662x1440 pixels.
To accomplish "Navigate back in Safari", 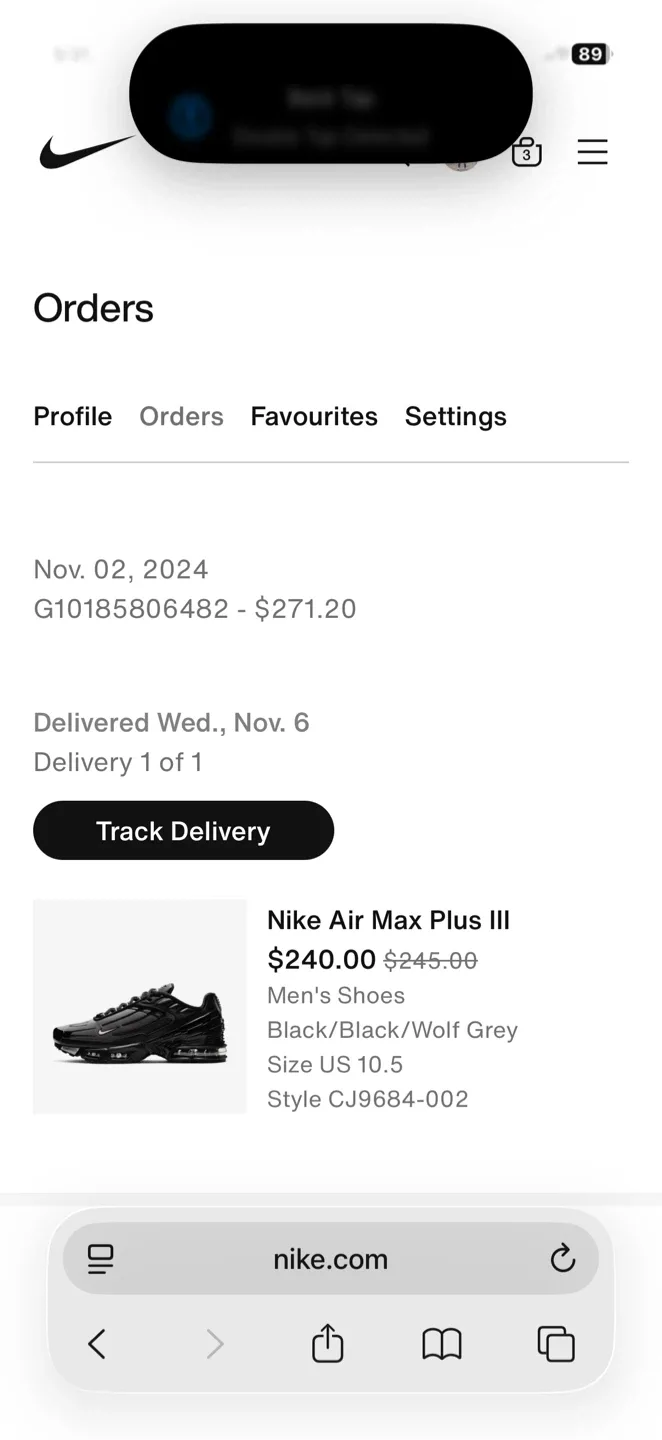I will (x=97, y=1344).
